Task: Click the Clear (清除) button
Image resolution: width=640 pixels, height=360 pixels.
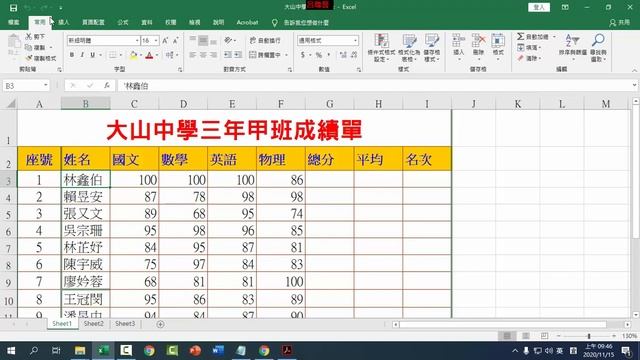Action: point(530,58)
